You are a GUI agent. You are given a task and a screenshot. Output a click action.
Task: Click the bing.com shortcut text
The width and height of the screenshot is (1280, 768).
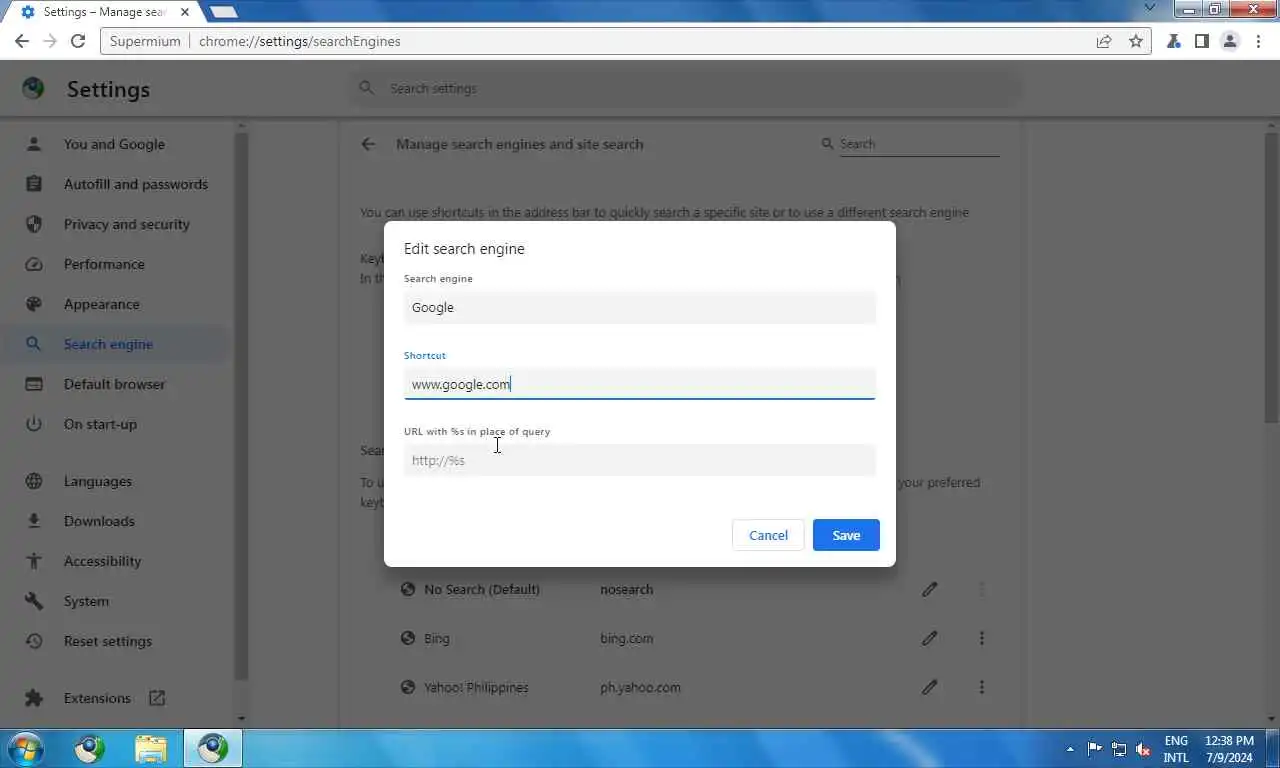pos(627,638)
